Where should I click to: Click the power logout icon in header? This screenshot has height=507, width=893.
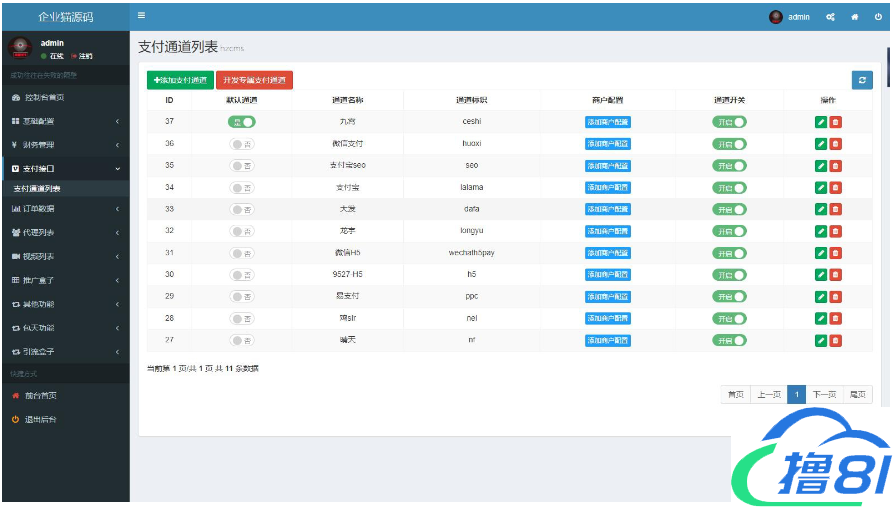coord(879,17)
